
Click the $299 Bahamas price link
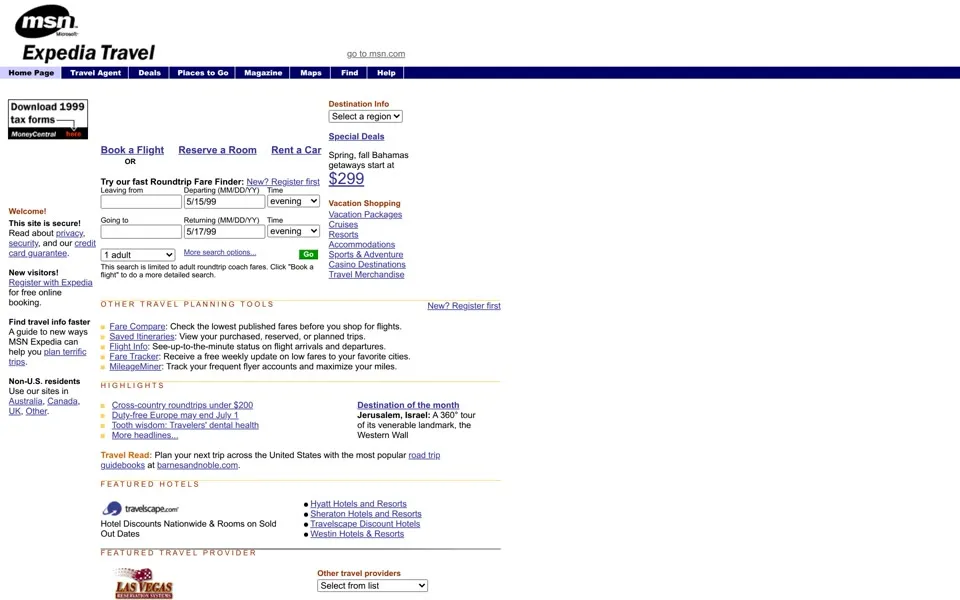pyautogui.click(x=346, y=179)
